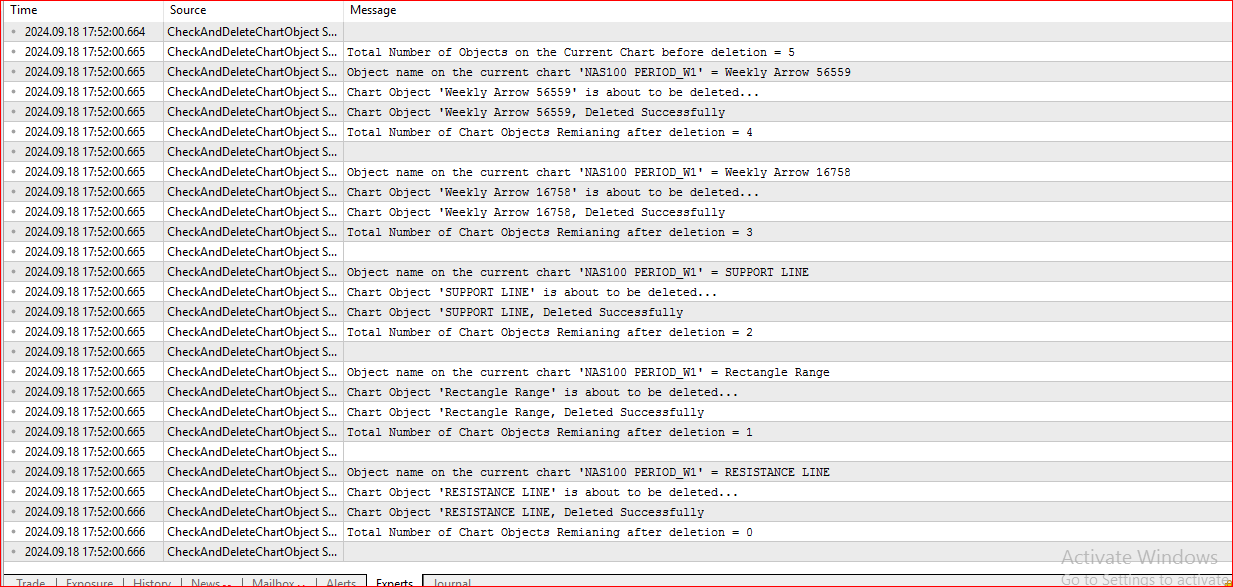Switch to the Experts tab
The image size is (1233, 587).
coord(394,582)
